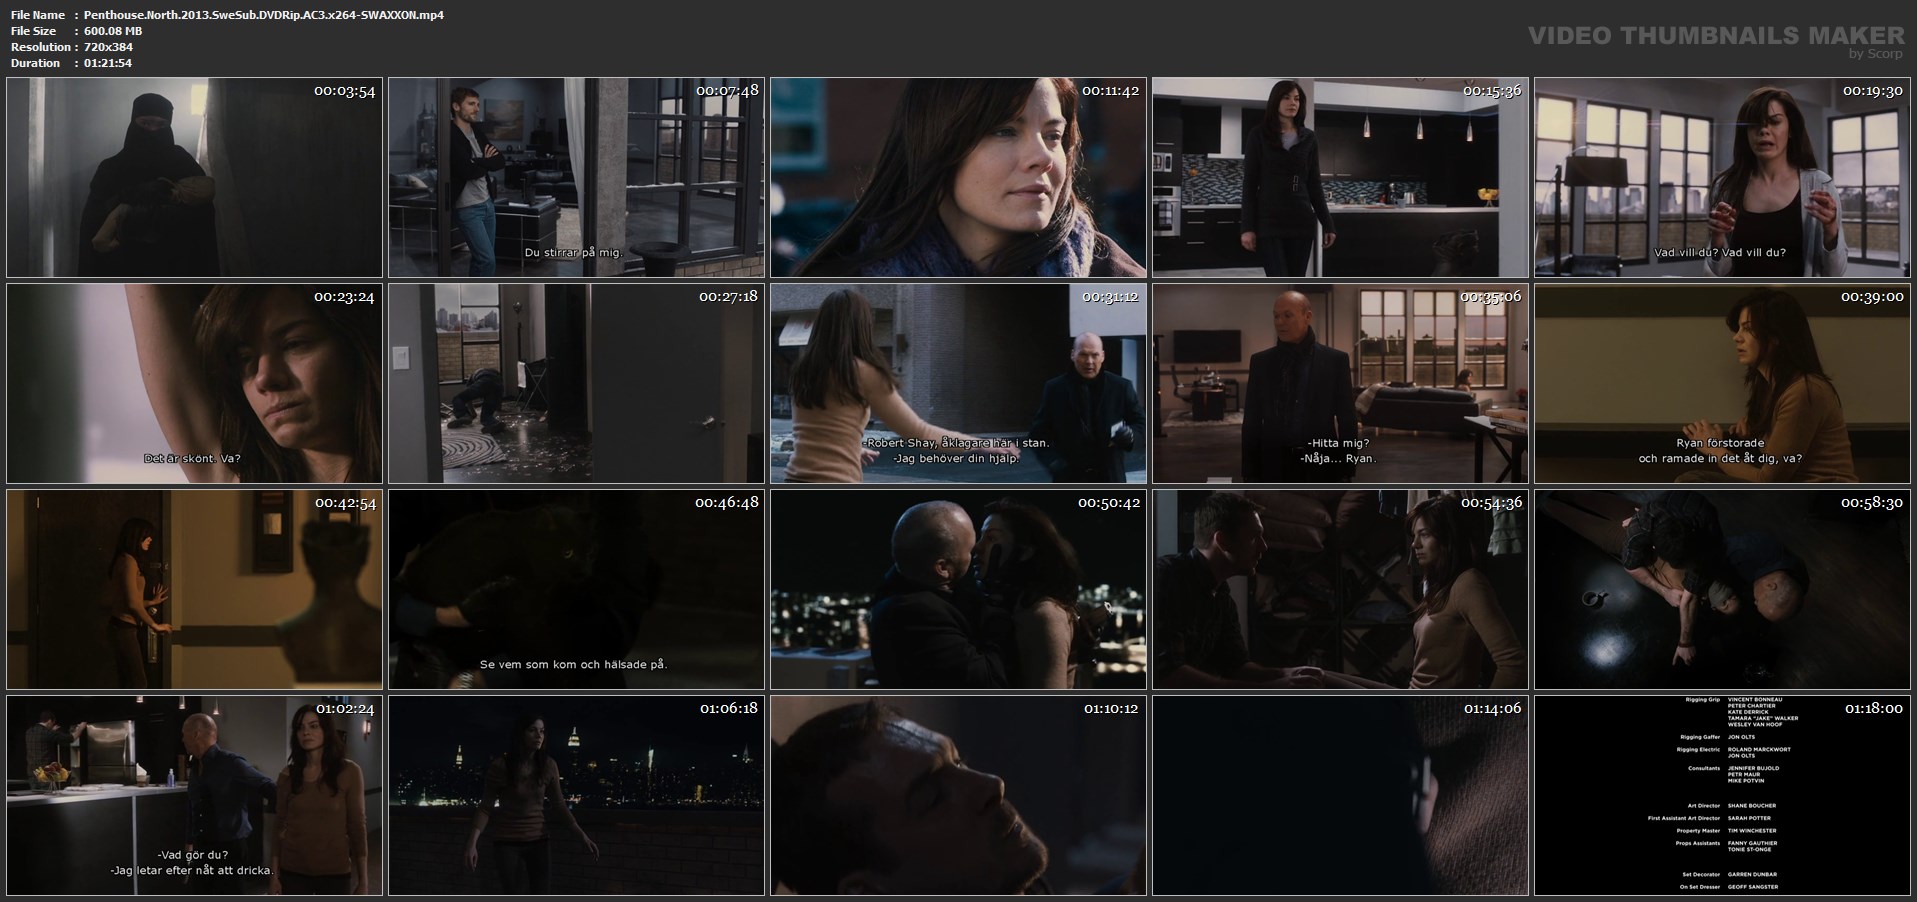Click the resolution value 720x384

pos(108,47)
